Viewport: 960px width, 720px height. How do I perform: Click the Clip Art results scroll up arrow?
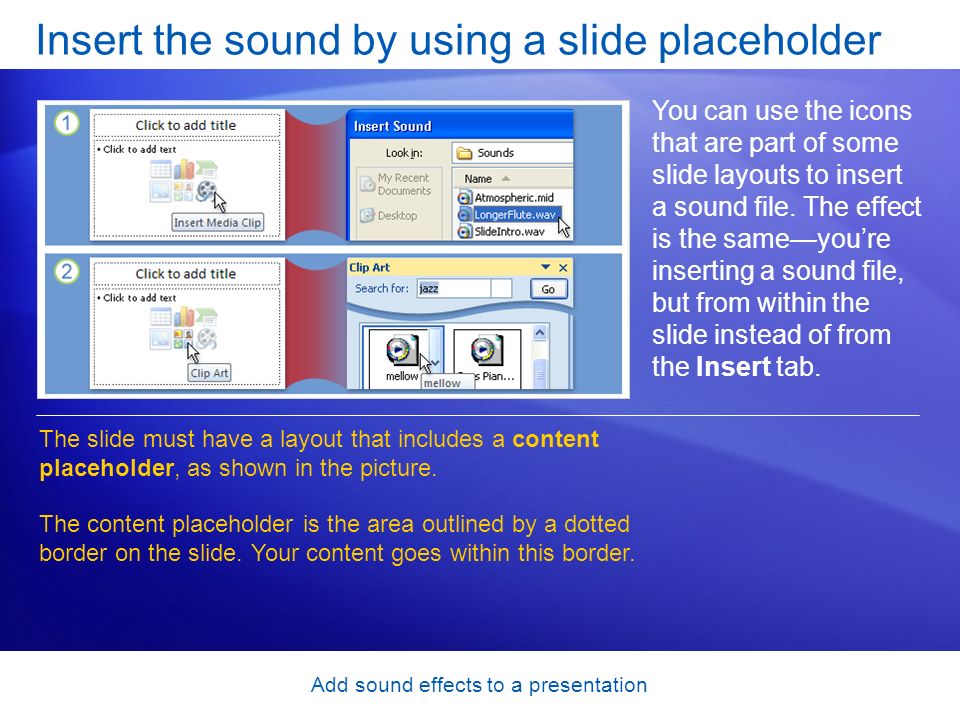coord(539,333)
